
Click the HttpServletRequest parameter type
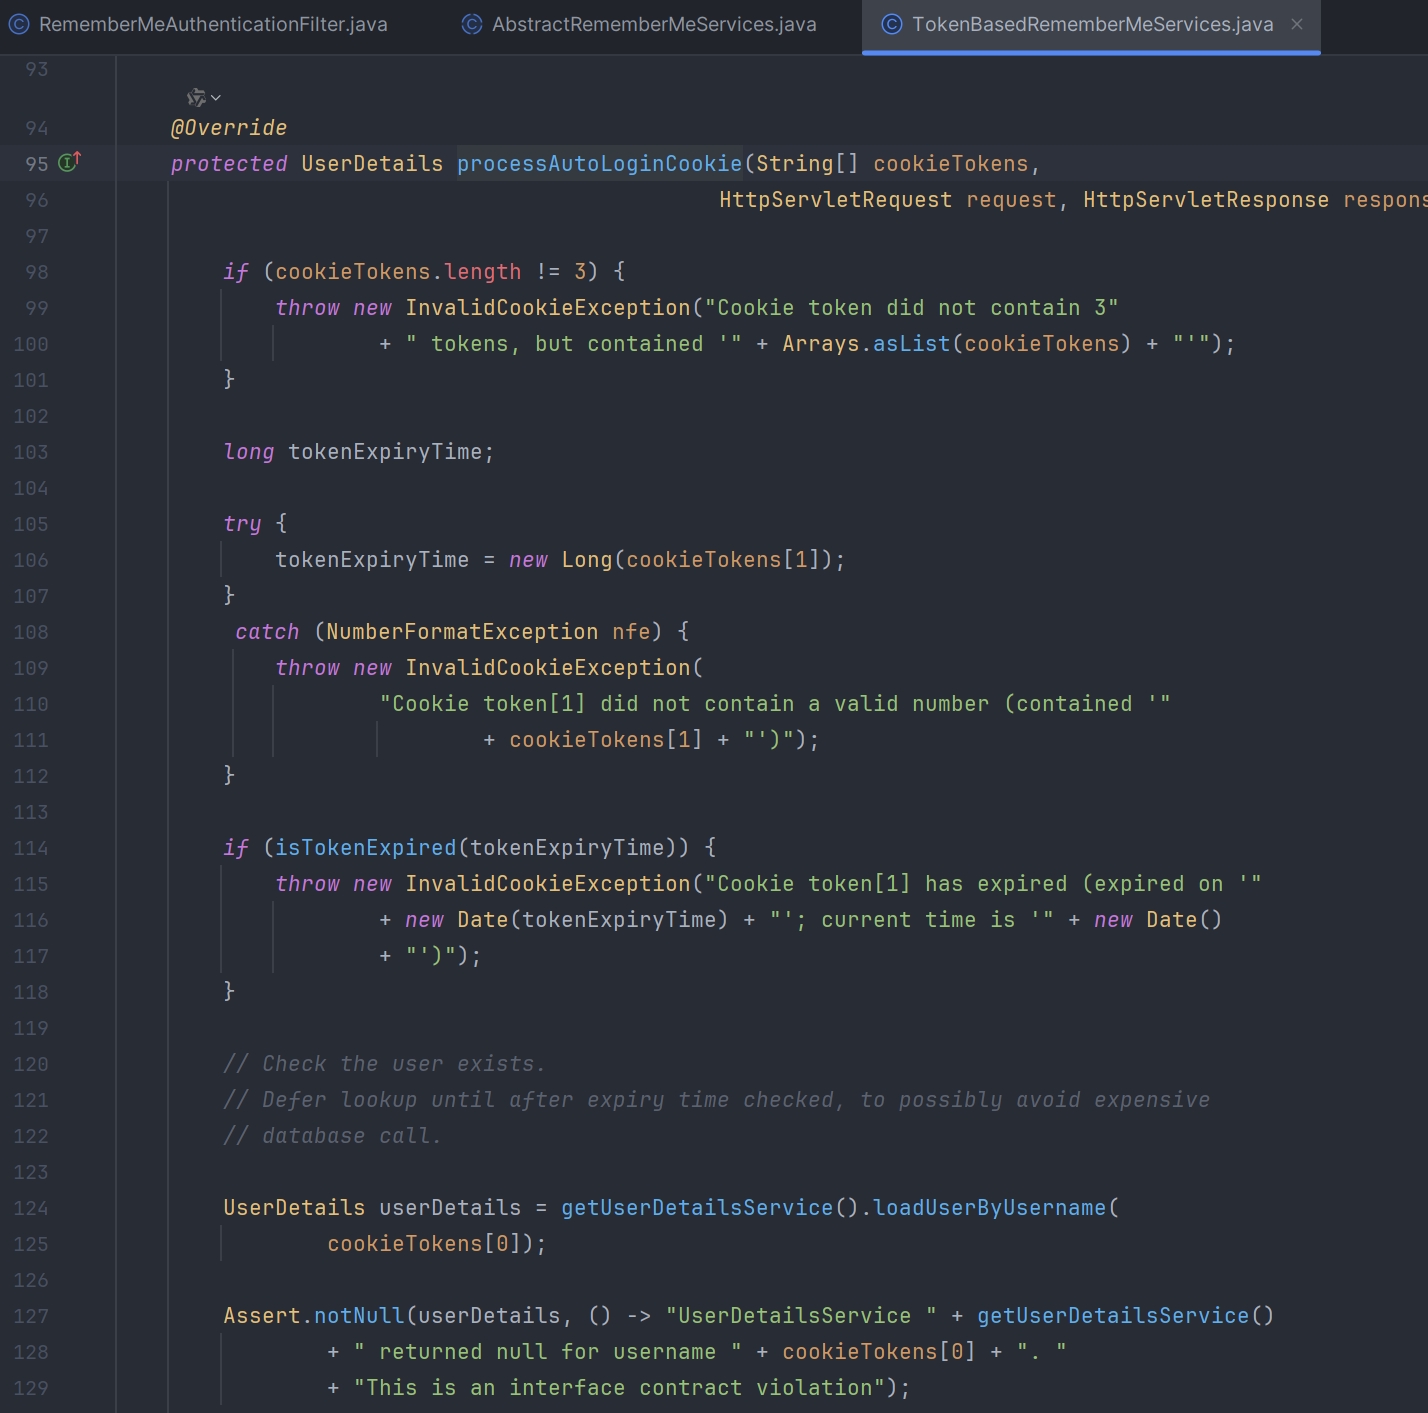(835, 200)
